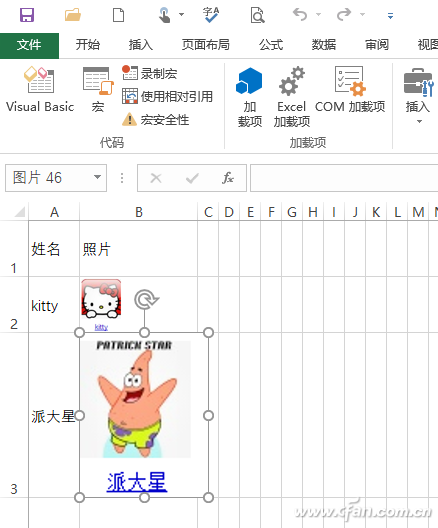
Task: Click cell containing kitty name
Action: (x=54, y=305)
